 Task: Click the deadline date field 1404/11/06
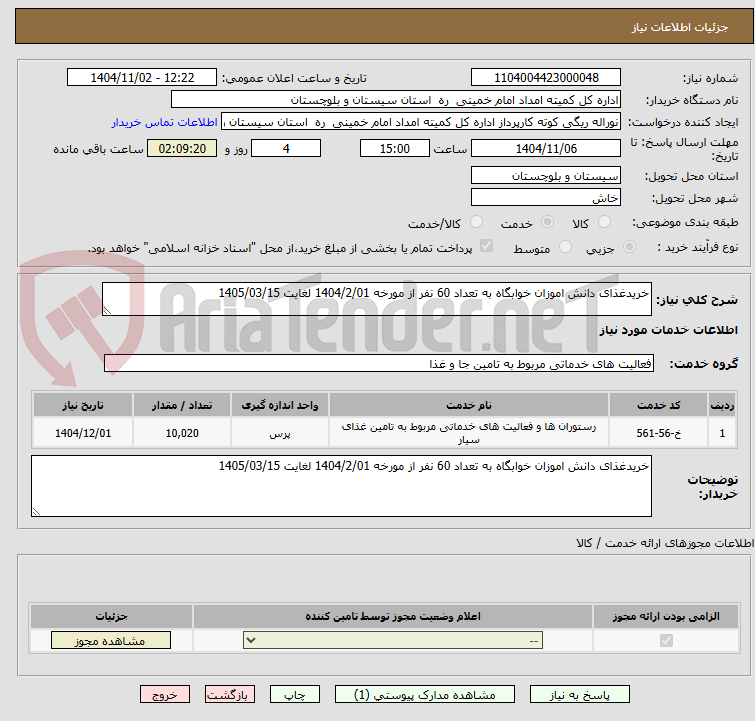point(546,148)
